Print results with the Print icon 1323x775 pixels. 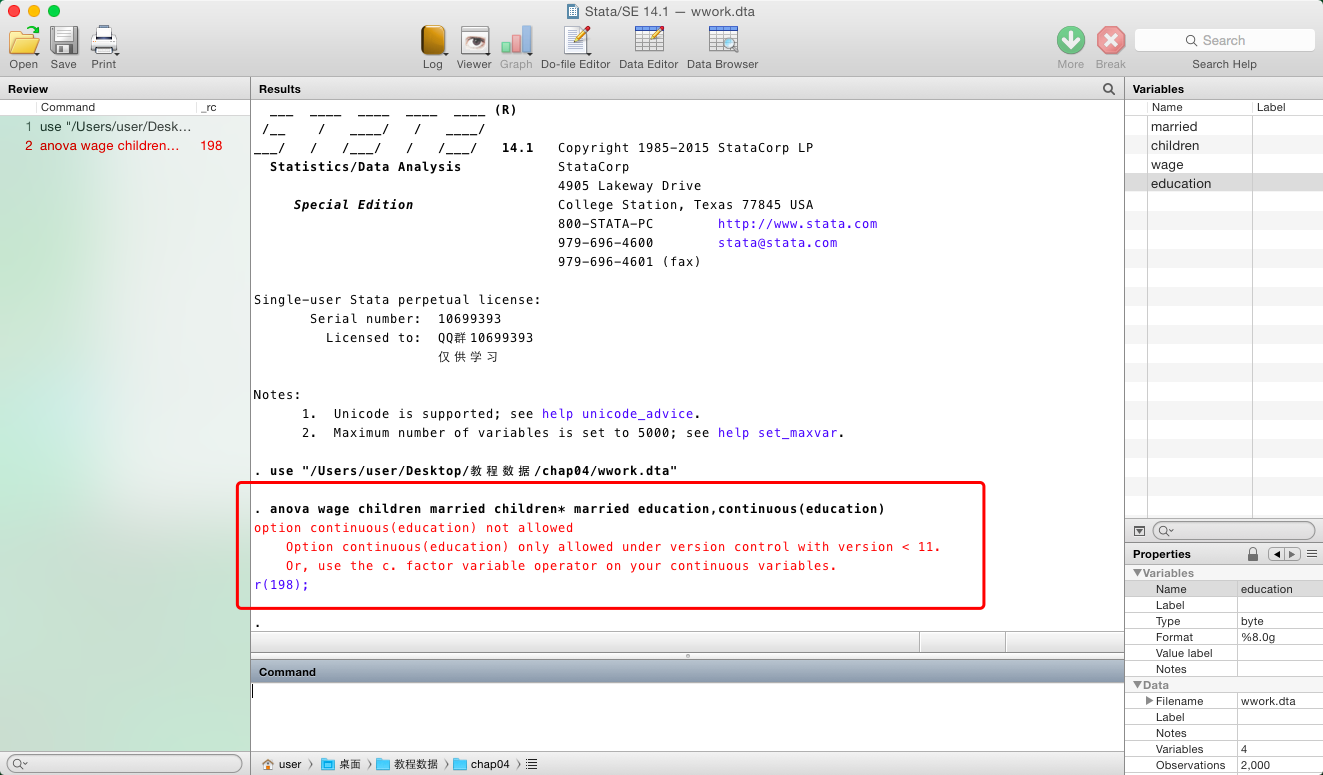coord(104,41)
